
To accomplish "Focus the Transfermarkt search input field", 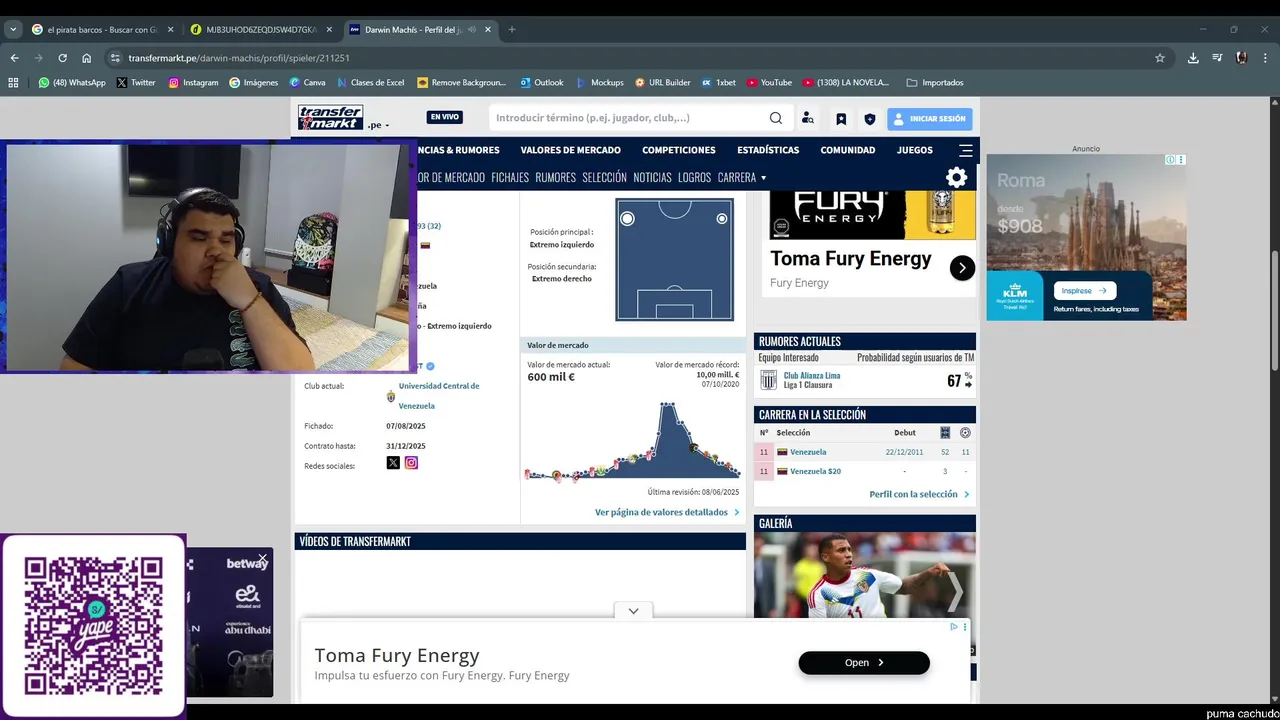I will point(628,118).
